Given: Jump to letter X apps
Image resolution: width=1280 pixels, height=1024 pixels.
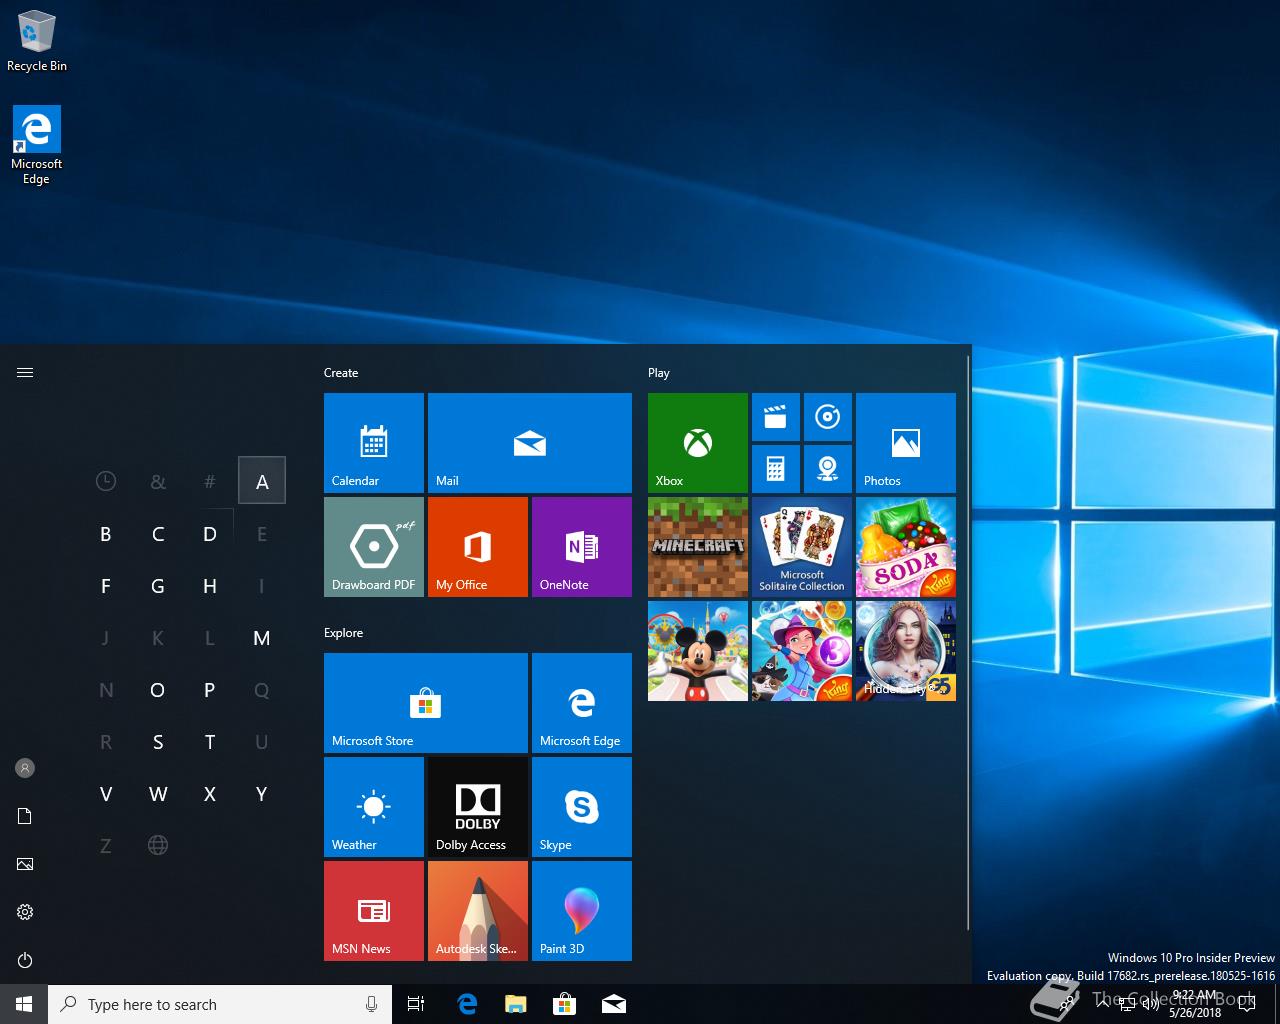Looking at the screenshot, I should tap(210, 794).
